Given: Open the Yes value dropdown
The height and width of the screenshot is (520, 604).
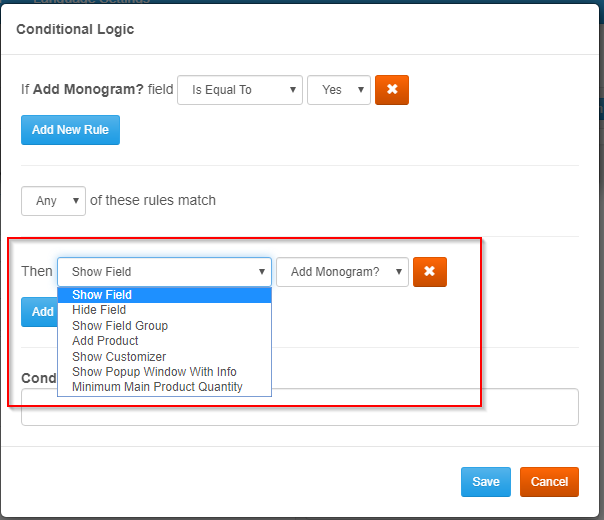Looking at the screenshot, I should (x=339, y=90).
